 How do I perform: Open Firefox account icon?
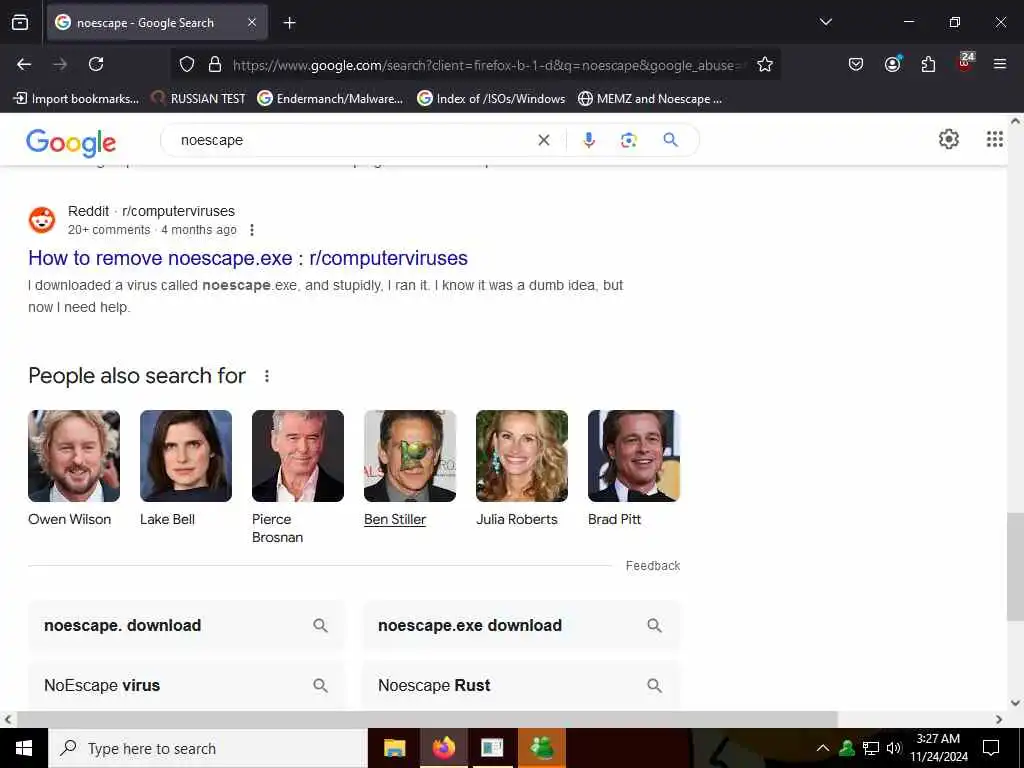pos(892,64)
